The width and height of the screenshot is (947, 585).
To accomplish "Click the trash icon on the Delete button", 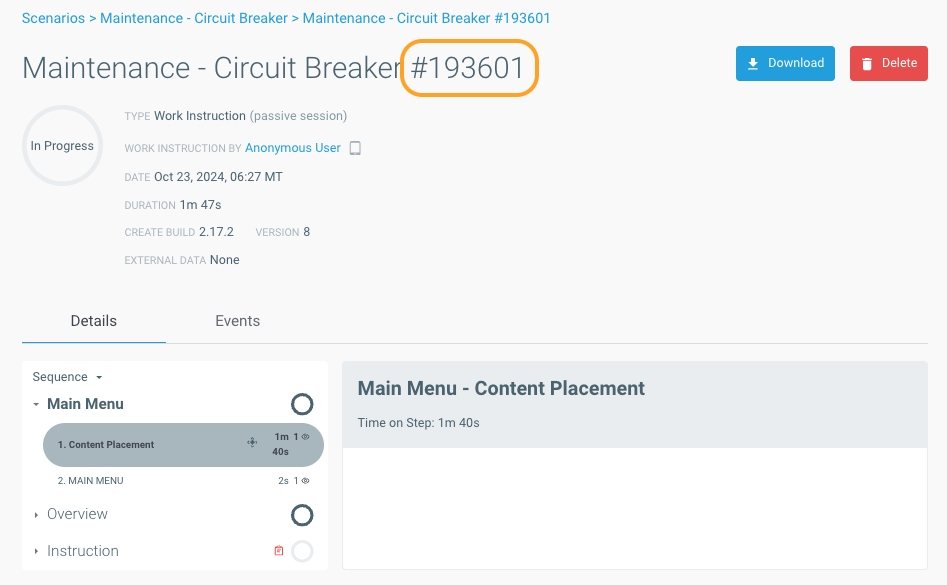I will coord(866,62).
